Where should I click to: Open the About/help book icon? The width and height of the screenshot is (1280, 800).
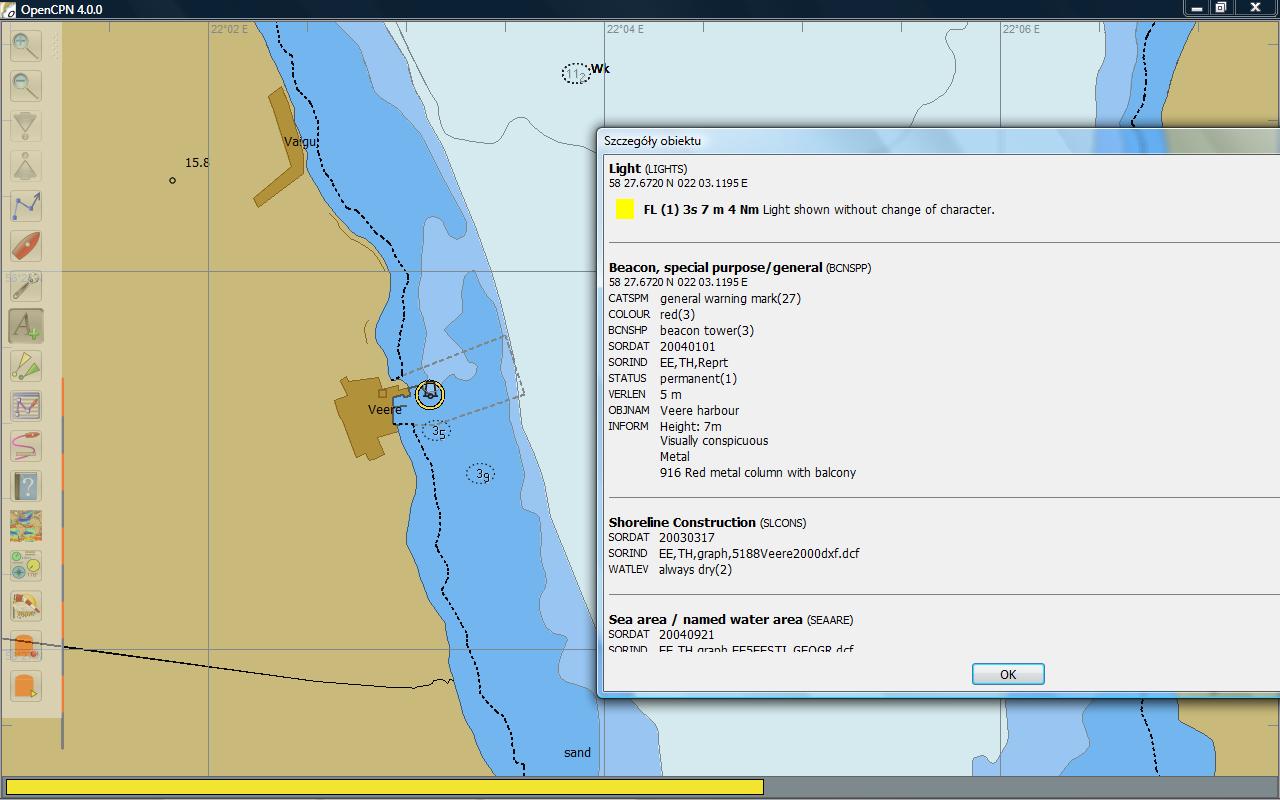[26, 486]
